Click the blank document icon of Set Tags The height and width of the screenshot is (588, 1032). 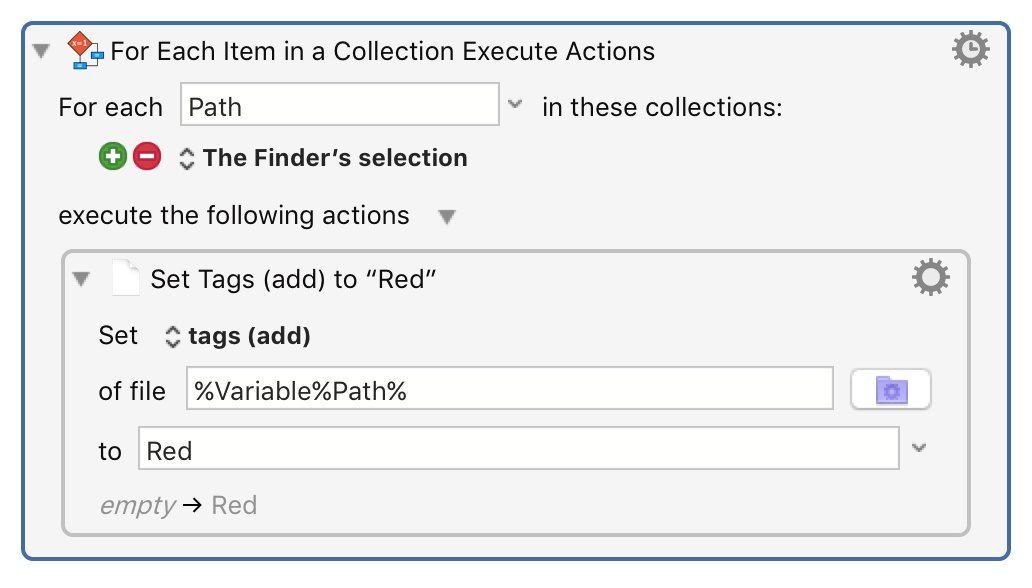point(125,278)
